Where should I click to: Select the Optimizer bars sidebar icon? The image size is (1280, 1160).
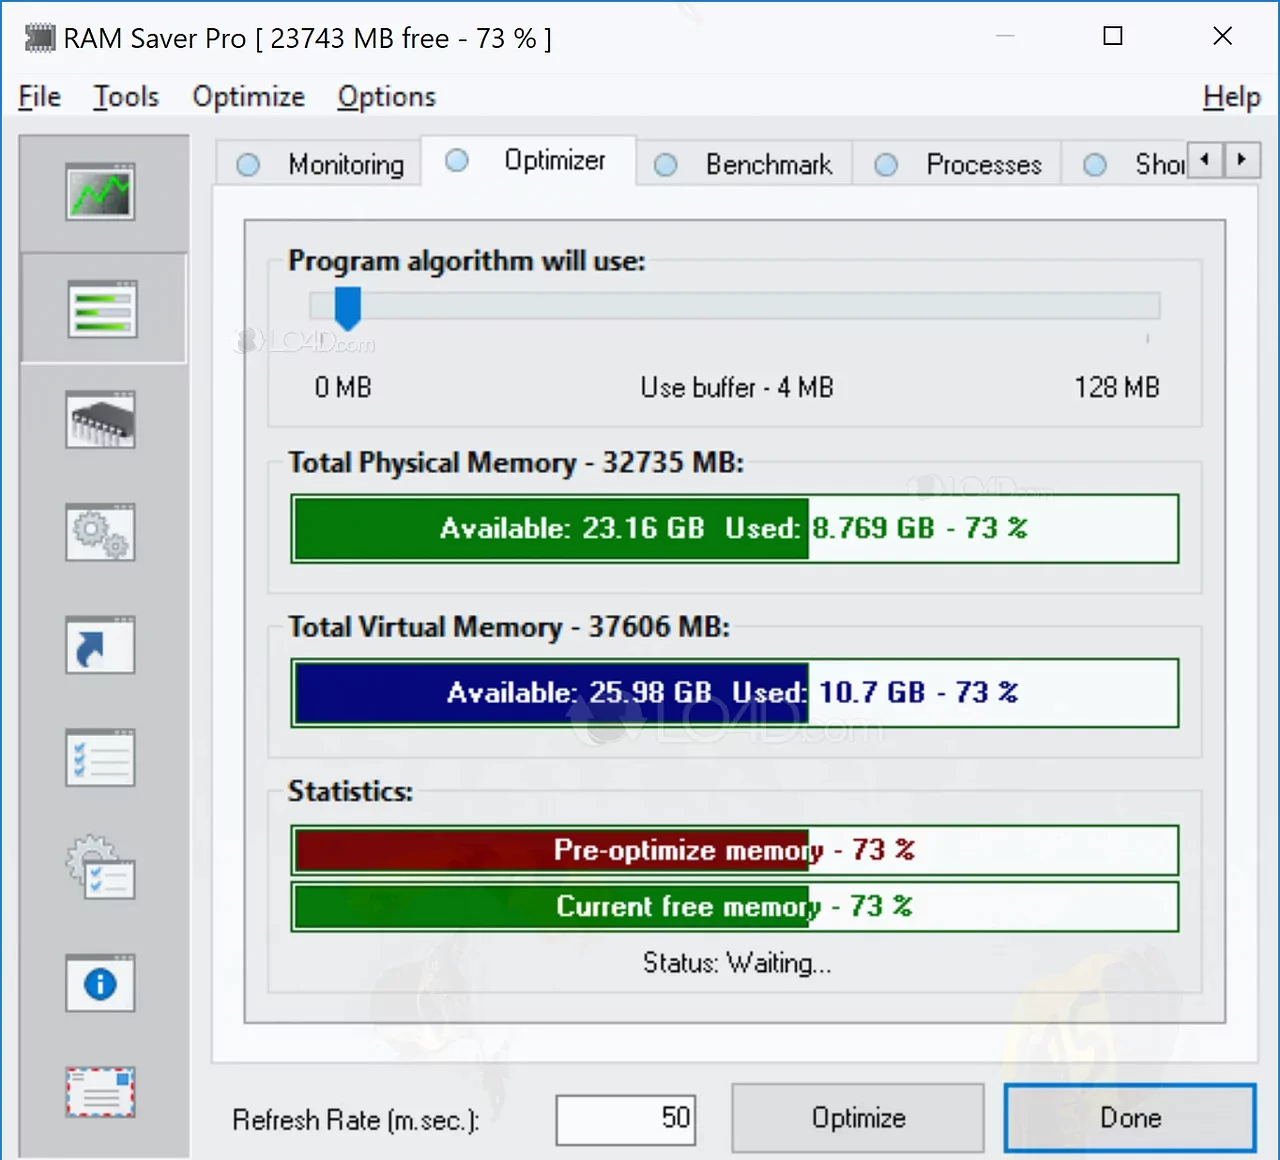coord(100,308)
